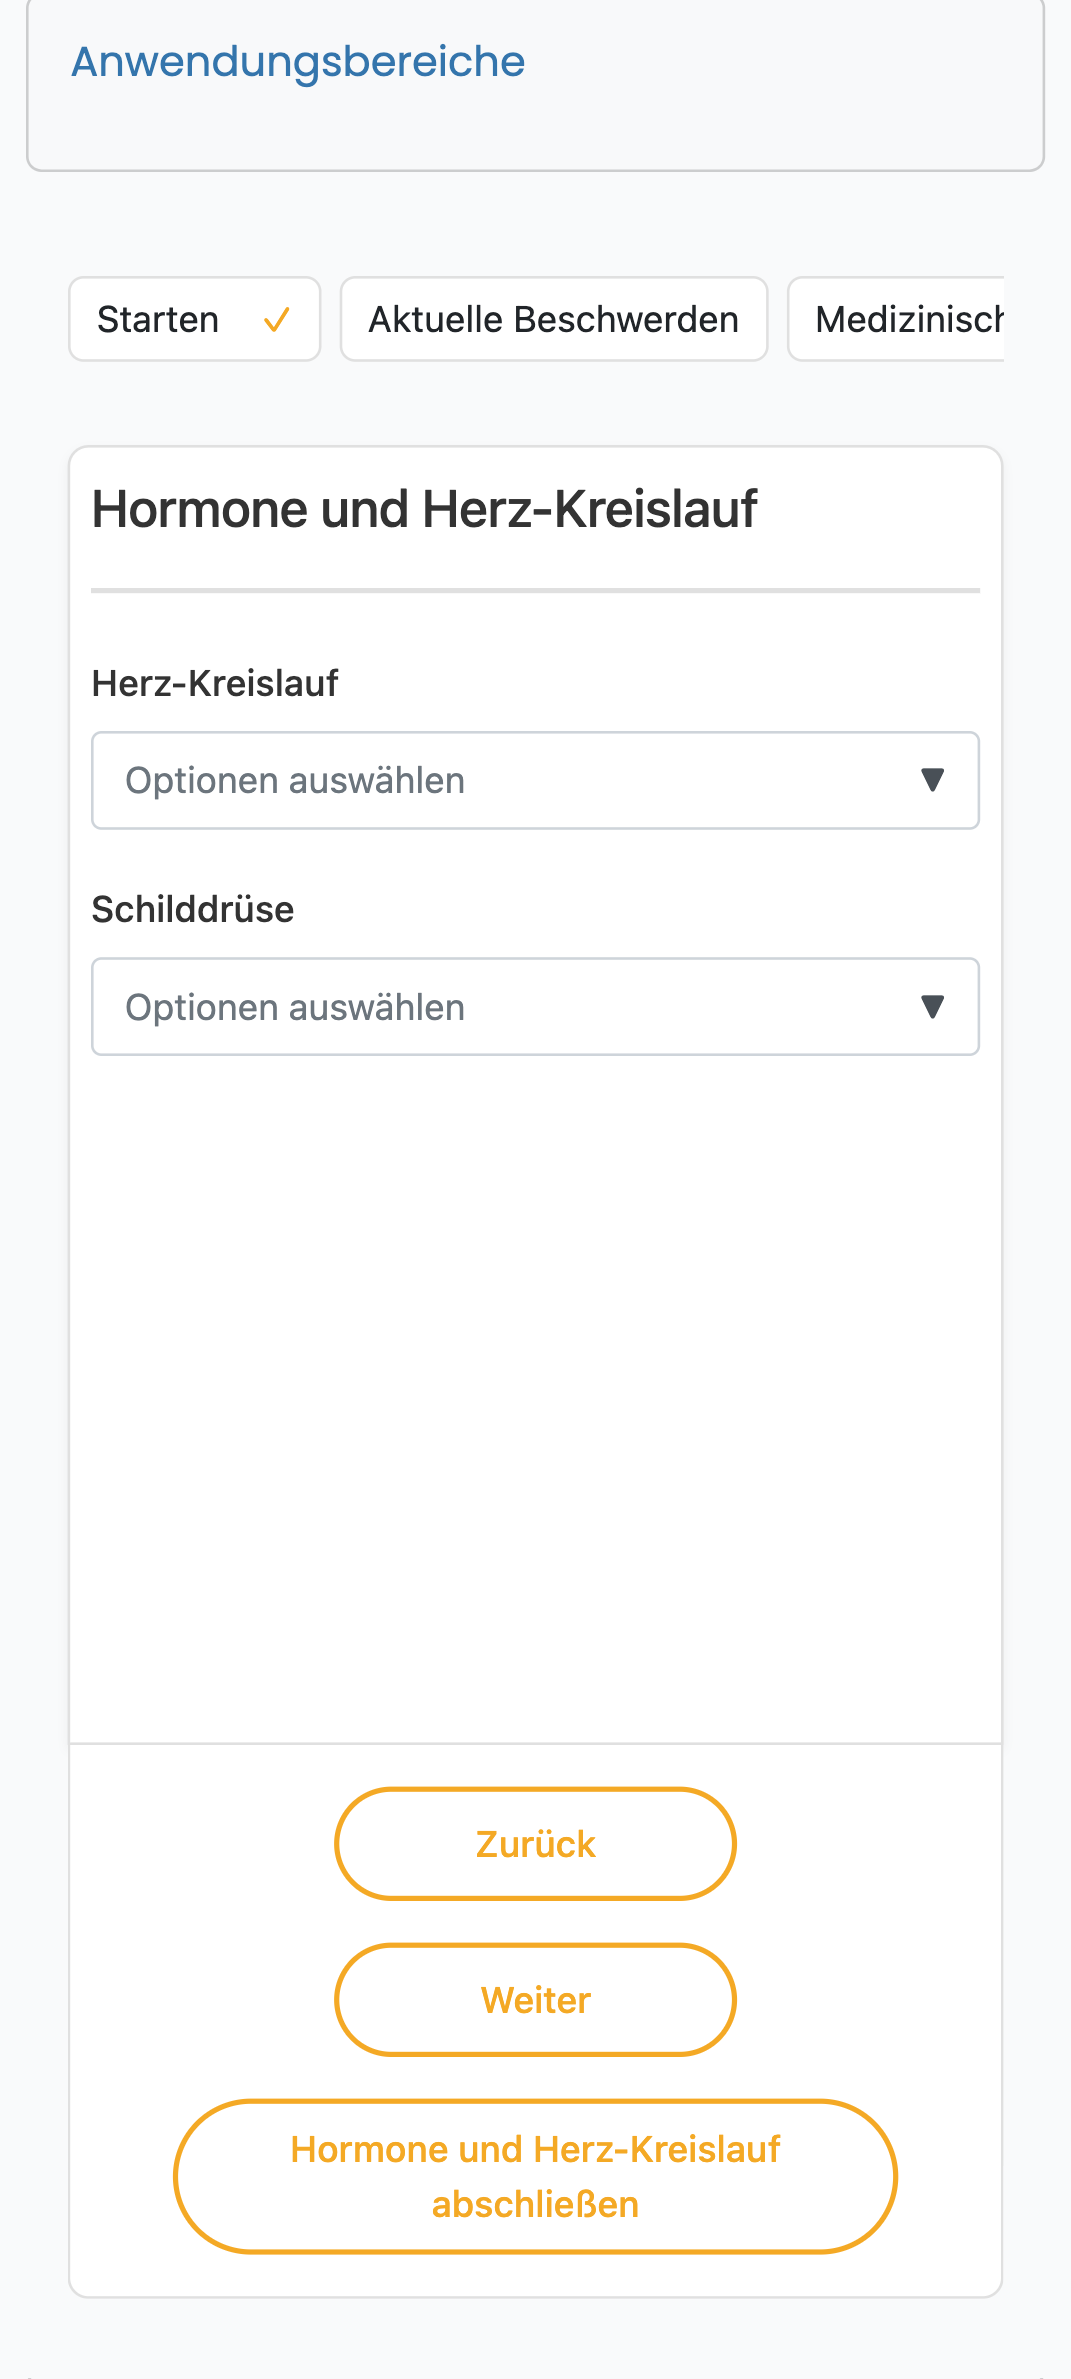
Task: Click the Anwendungsbereiche card container
Action: pos(535,85)
